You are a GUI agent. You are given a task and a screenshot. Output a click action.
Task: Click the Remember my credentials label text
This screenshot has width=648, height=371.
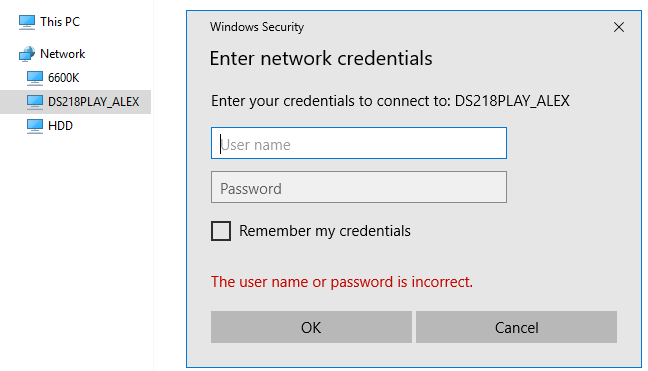(325, 231)
